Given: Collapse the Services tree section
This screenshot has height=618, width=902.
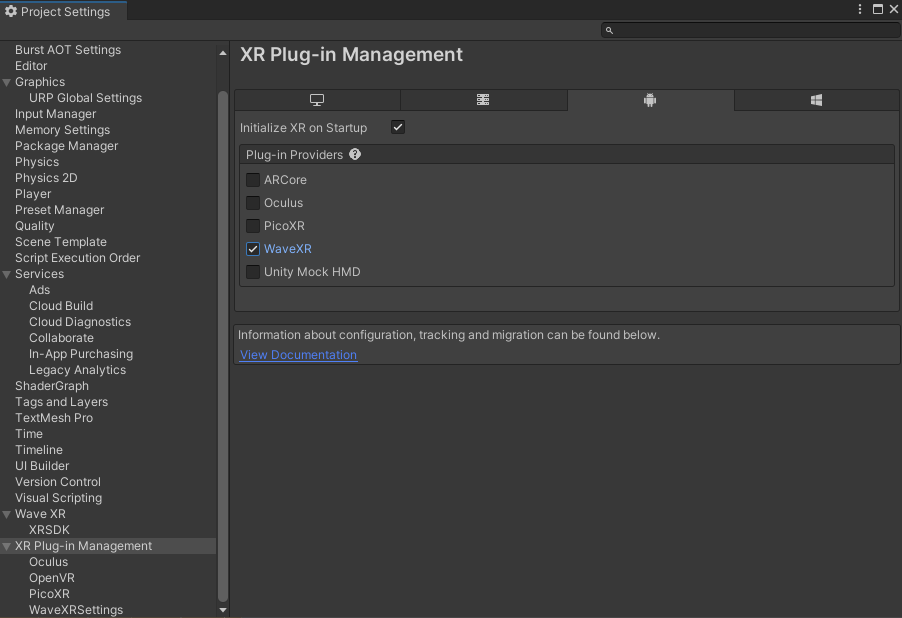Looking at the screenshot, I should point(7,274).
